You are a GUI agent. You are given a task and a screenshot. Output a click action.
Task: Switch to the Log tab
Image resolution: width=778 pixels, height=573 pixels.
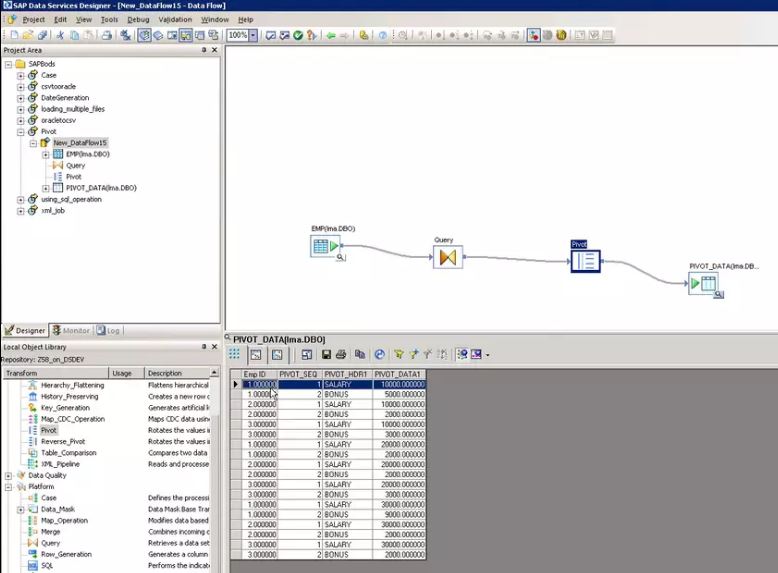(108, 330)
